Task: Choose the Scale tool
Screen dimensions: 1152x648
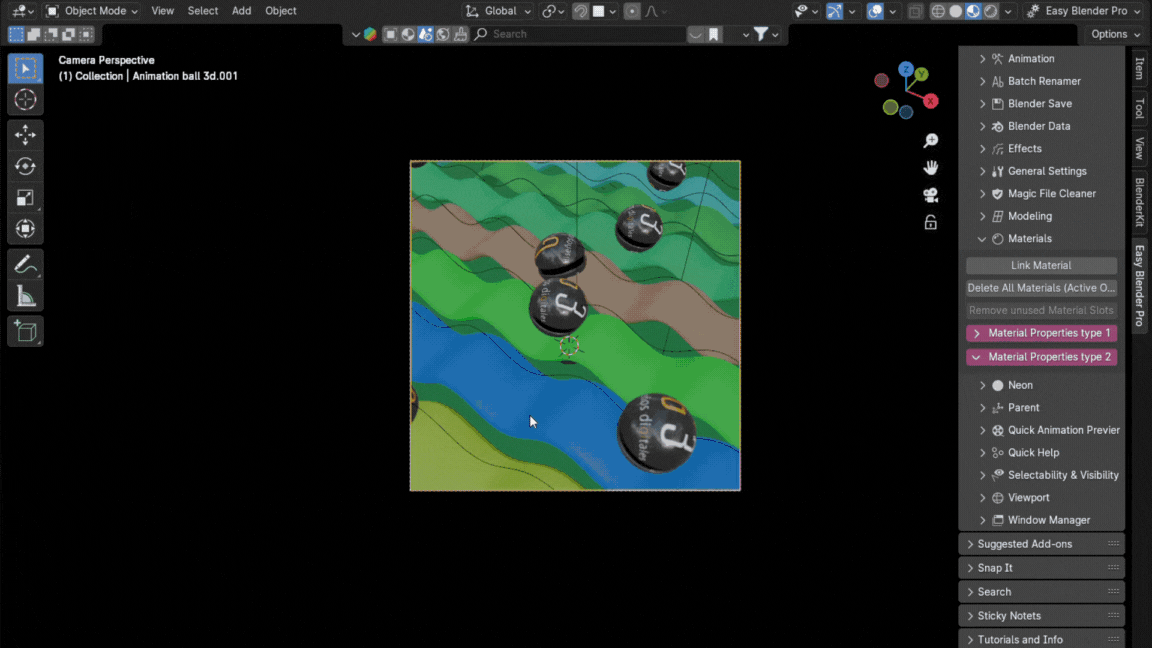Action: click(x=25, y=198)
